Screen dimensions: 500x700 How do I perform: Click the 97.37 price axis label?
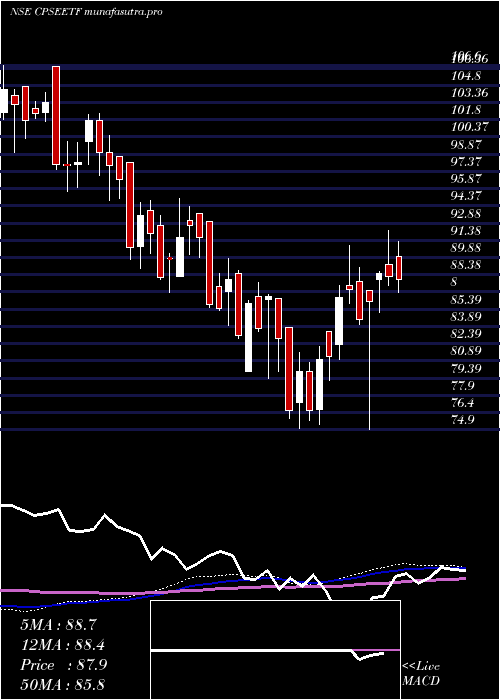coord(466,162)
